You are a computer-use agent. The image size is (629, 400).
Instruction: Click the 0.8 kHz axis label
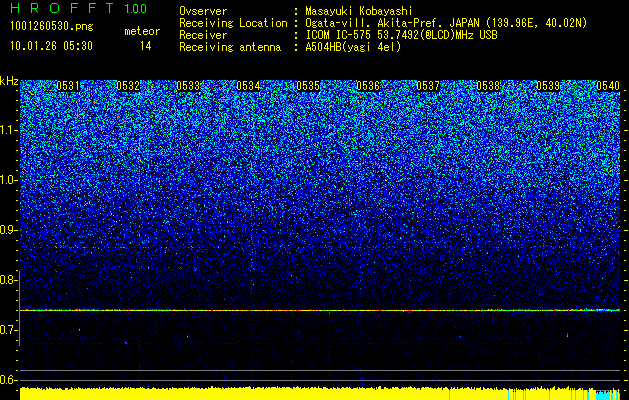tap(9, 280)
